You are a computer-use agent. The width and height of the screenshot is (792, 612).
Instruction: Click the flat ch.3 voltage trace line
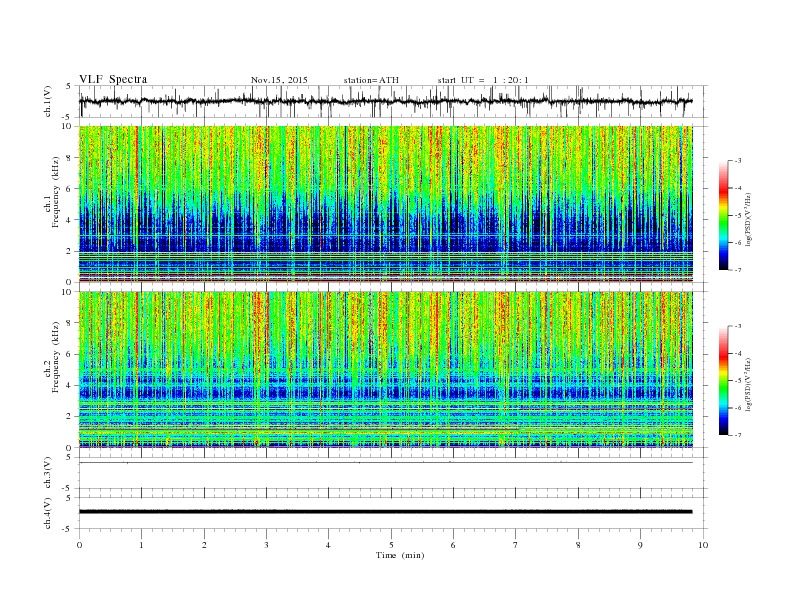386,463
